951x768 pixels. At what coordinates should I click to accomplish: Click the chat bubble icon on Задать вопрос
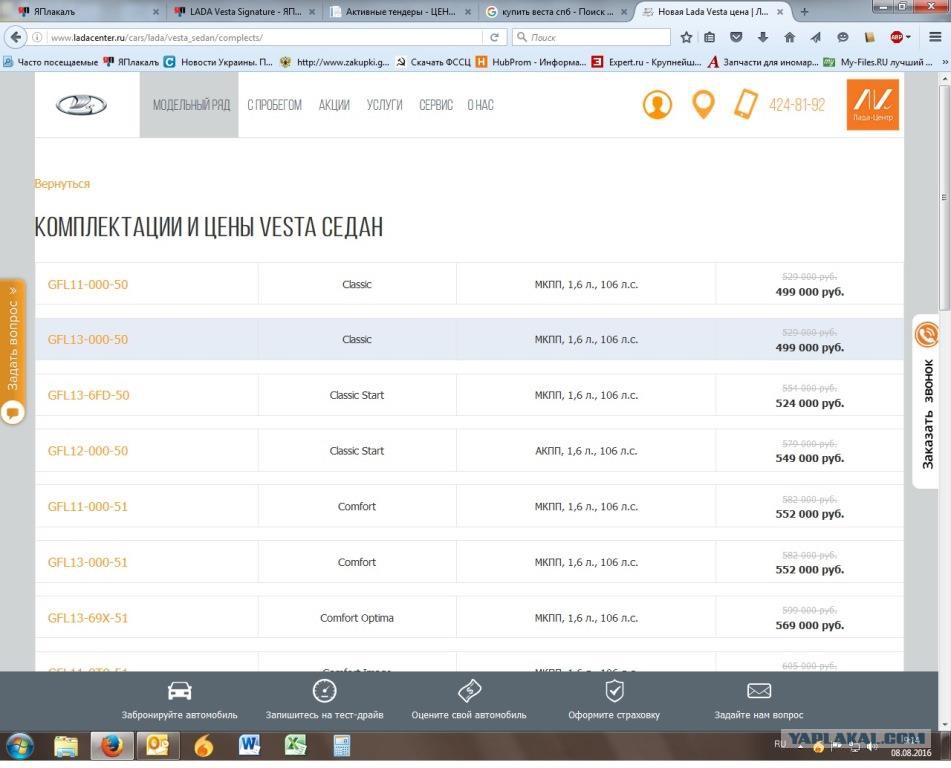point(12,413)
